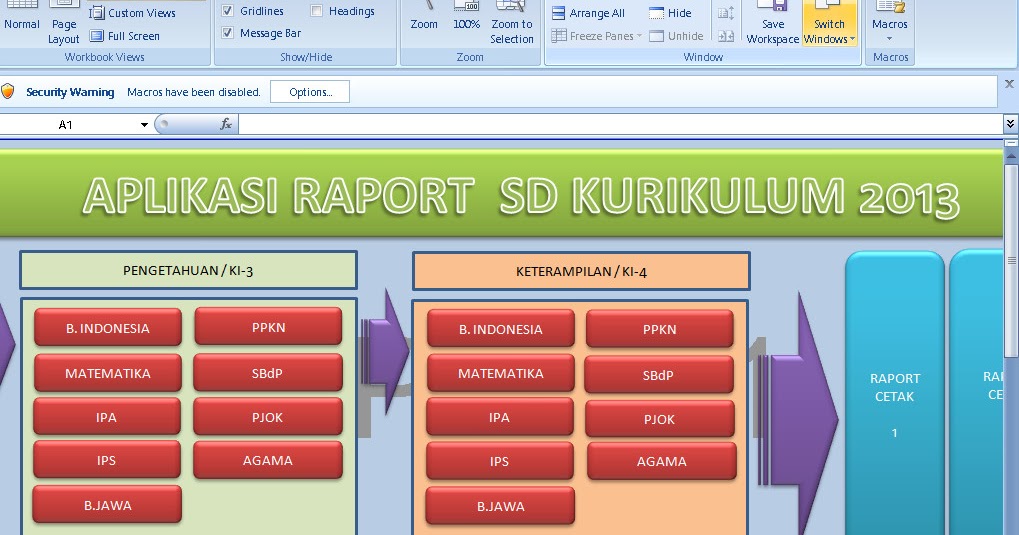Viewport: 1019px width, 535px height.
Task: Open Keterampilan SBdP button
Action: click(659, 374)
